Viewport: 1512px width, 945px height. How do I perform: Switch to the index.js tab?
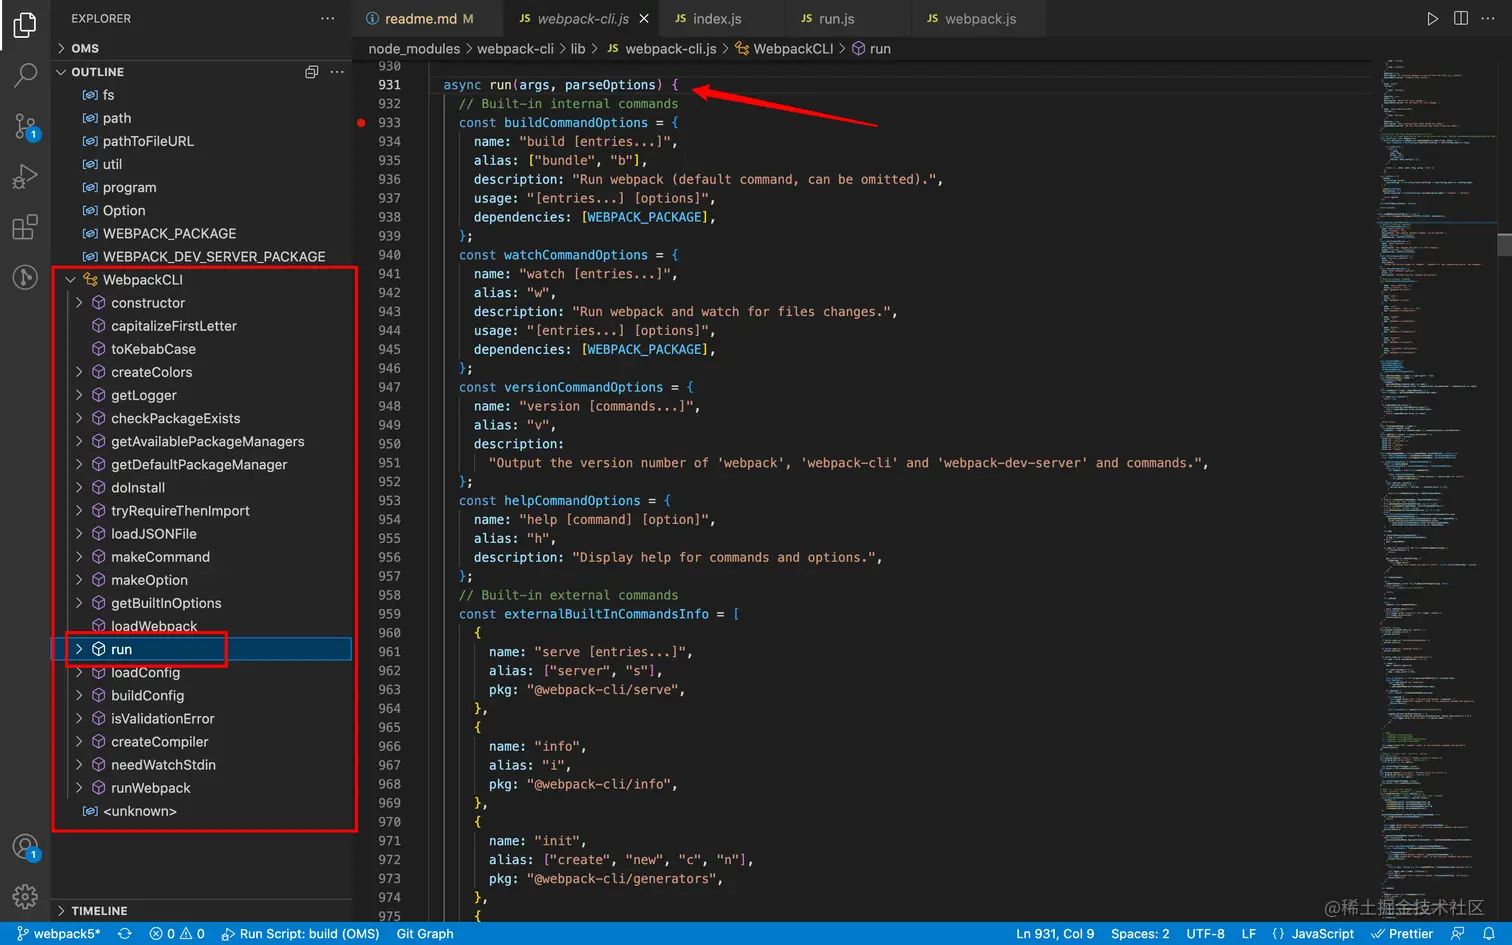pos(716,19)
